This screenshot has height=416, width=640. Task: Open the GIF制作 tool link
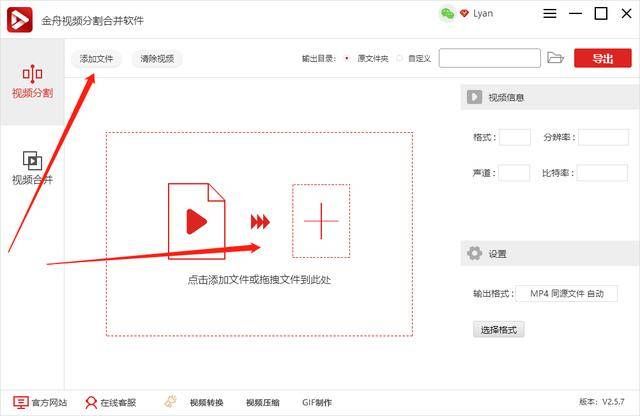click(x=317, y=402)
